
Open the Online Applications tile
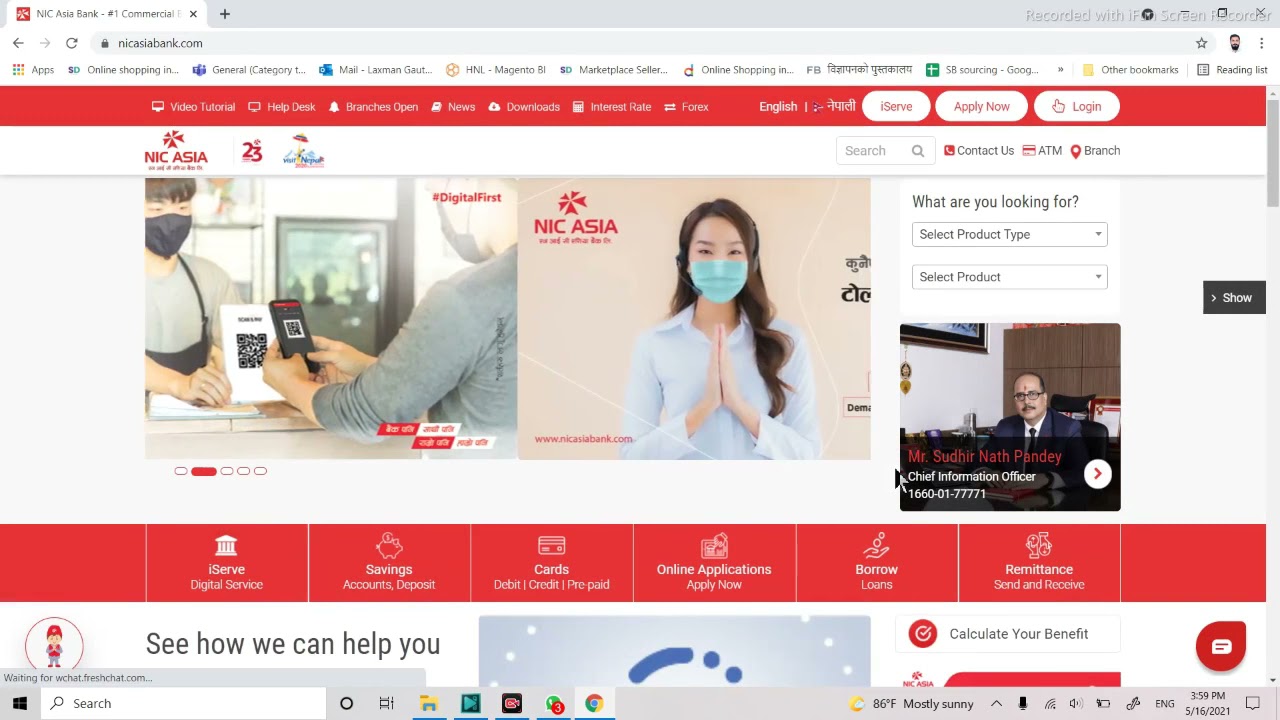click(714, 563)
